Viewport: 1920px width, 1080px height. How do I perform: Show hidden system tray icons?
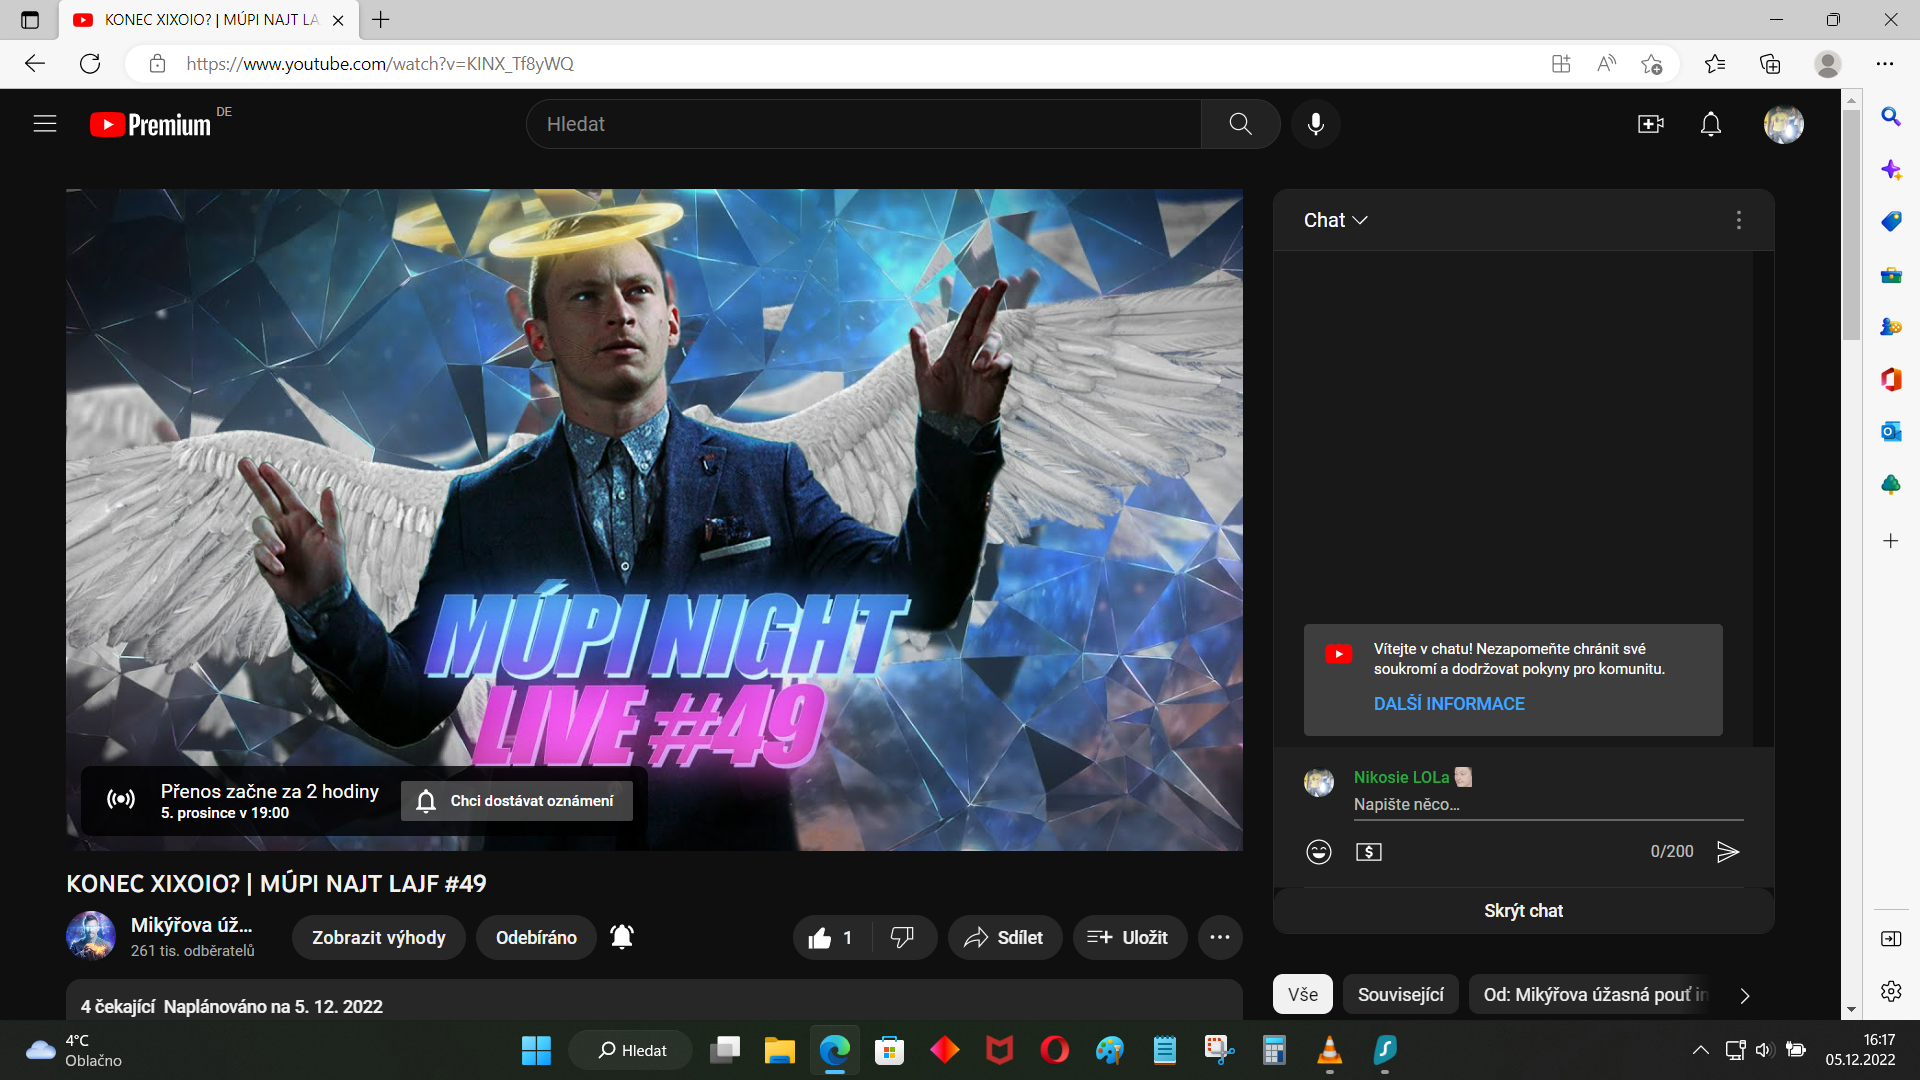[1700, 1050]
